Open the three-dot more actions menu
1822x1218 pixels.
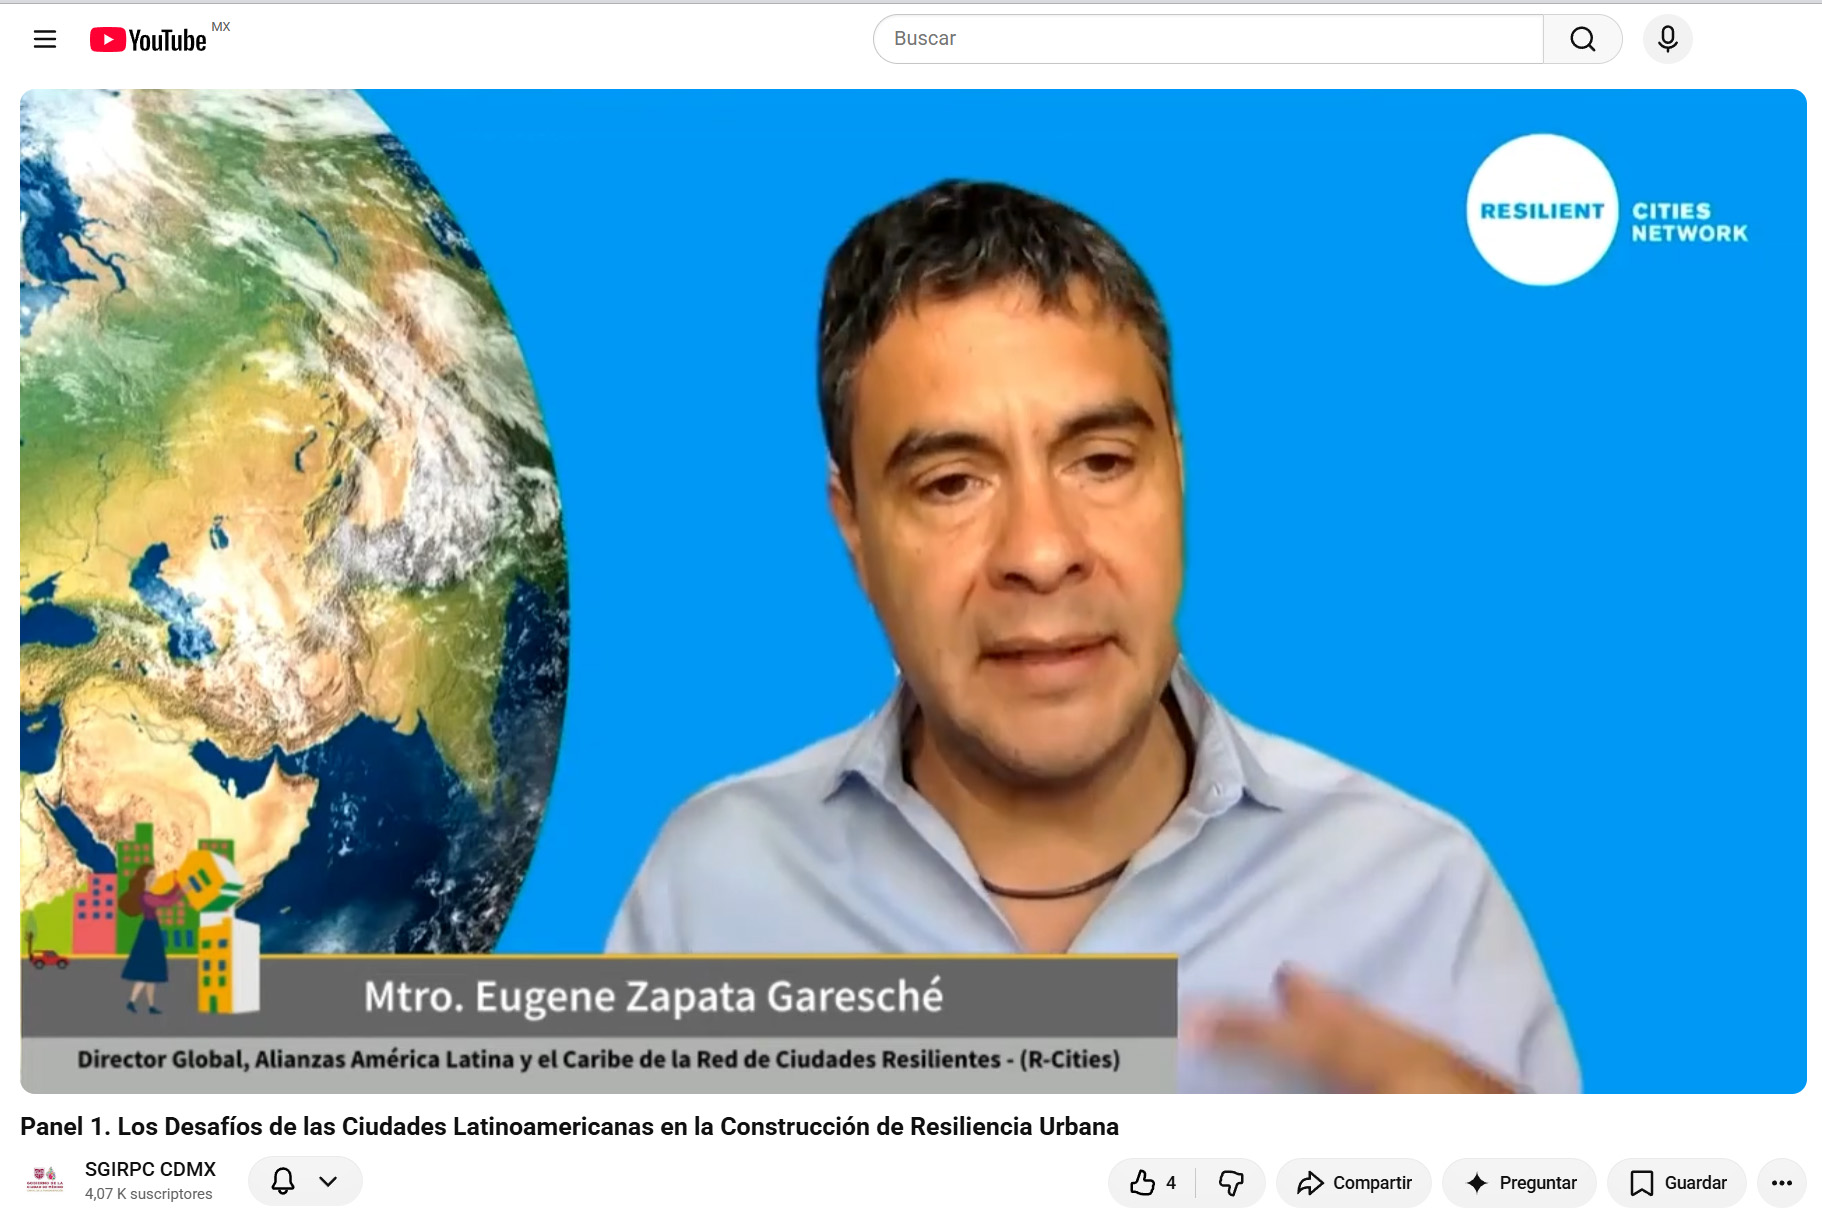pyautogui.click(x=1782, y=1183)
